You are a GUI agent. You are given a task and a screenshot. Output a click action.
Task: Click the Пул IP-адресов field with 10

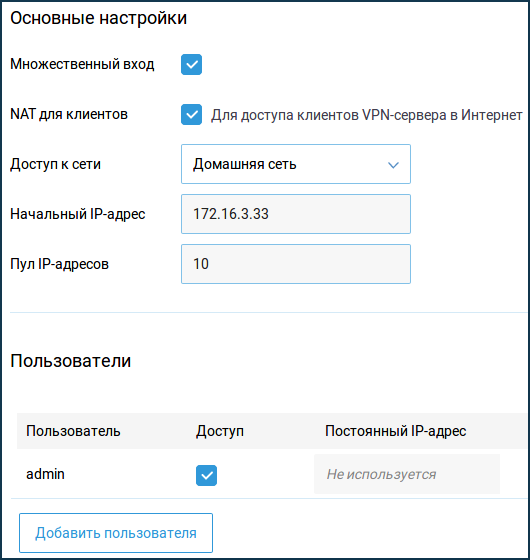click(296, 264)
